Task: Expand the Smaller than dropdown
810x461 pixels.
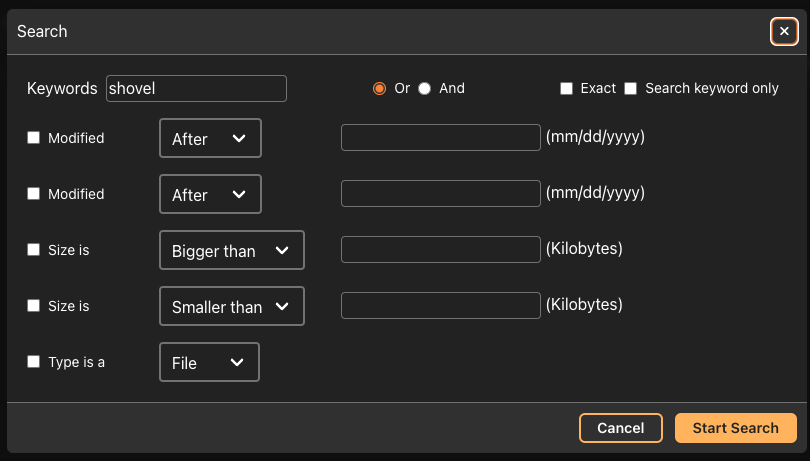Action: click(232, 306)
